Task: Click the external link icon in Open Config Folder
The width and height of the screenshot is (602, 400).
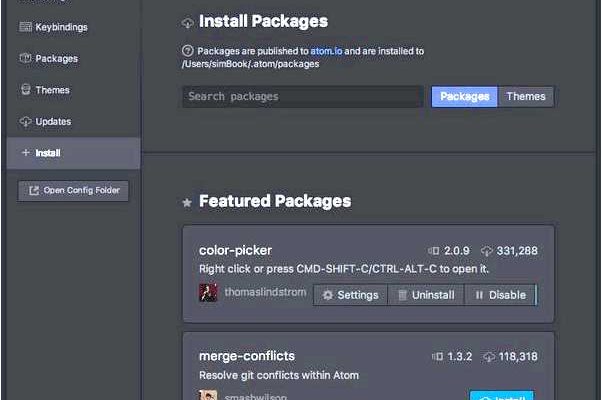Action: 34,190
